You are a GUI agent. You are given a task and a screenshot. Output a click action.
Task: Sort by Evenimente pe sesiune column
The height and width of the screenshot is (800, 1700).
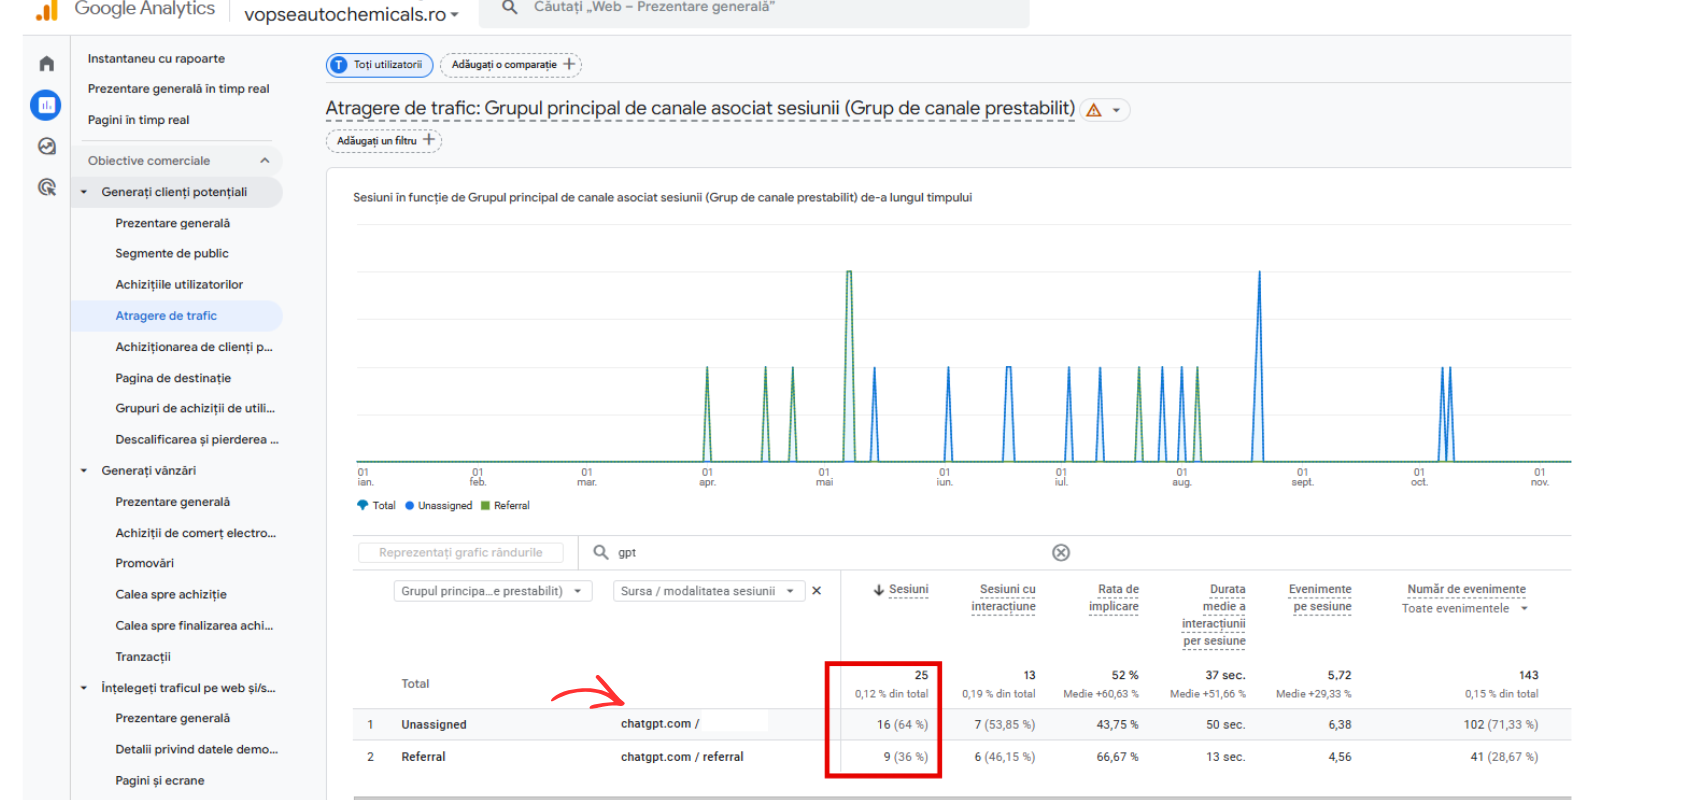coord(1320,598)
